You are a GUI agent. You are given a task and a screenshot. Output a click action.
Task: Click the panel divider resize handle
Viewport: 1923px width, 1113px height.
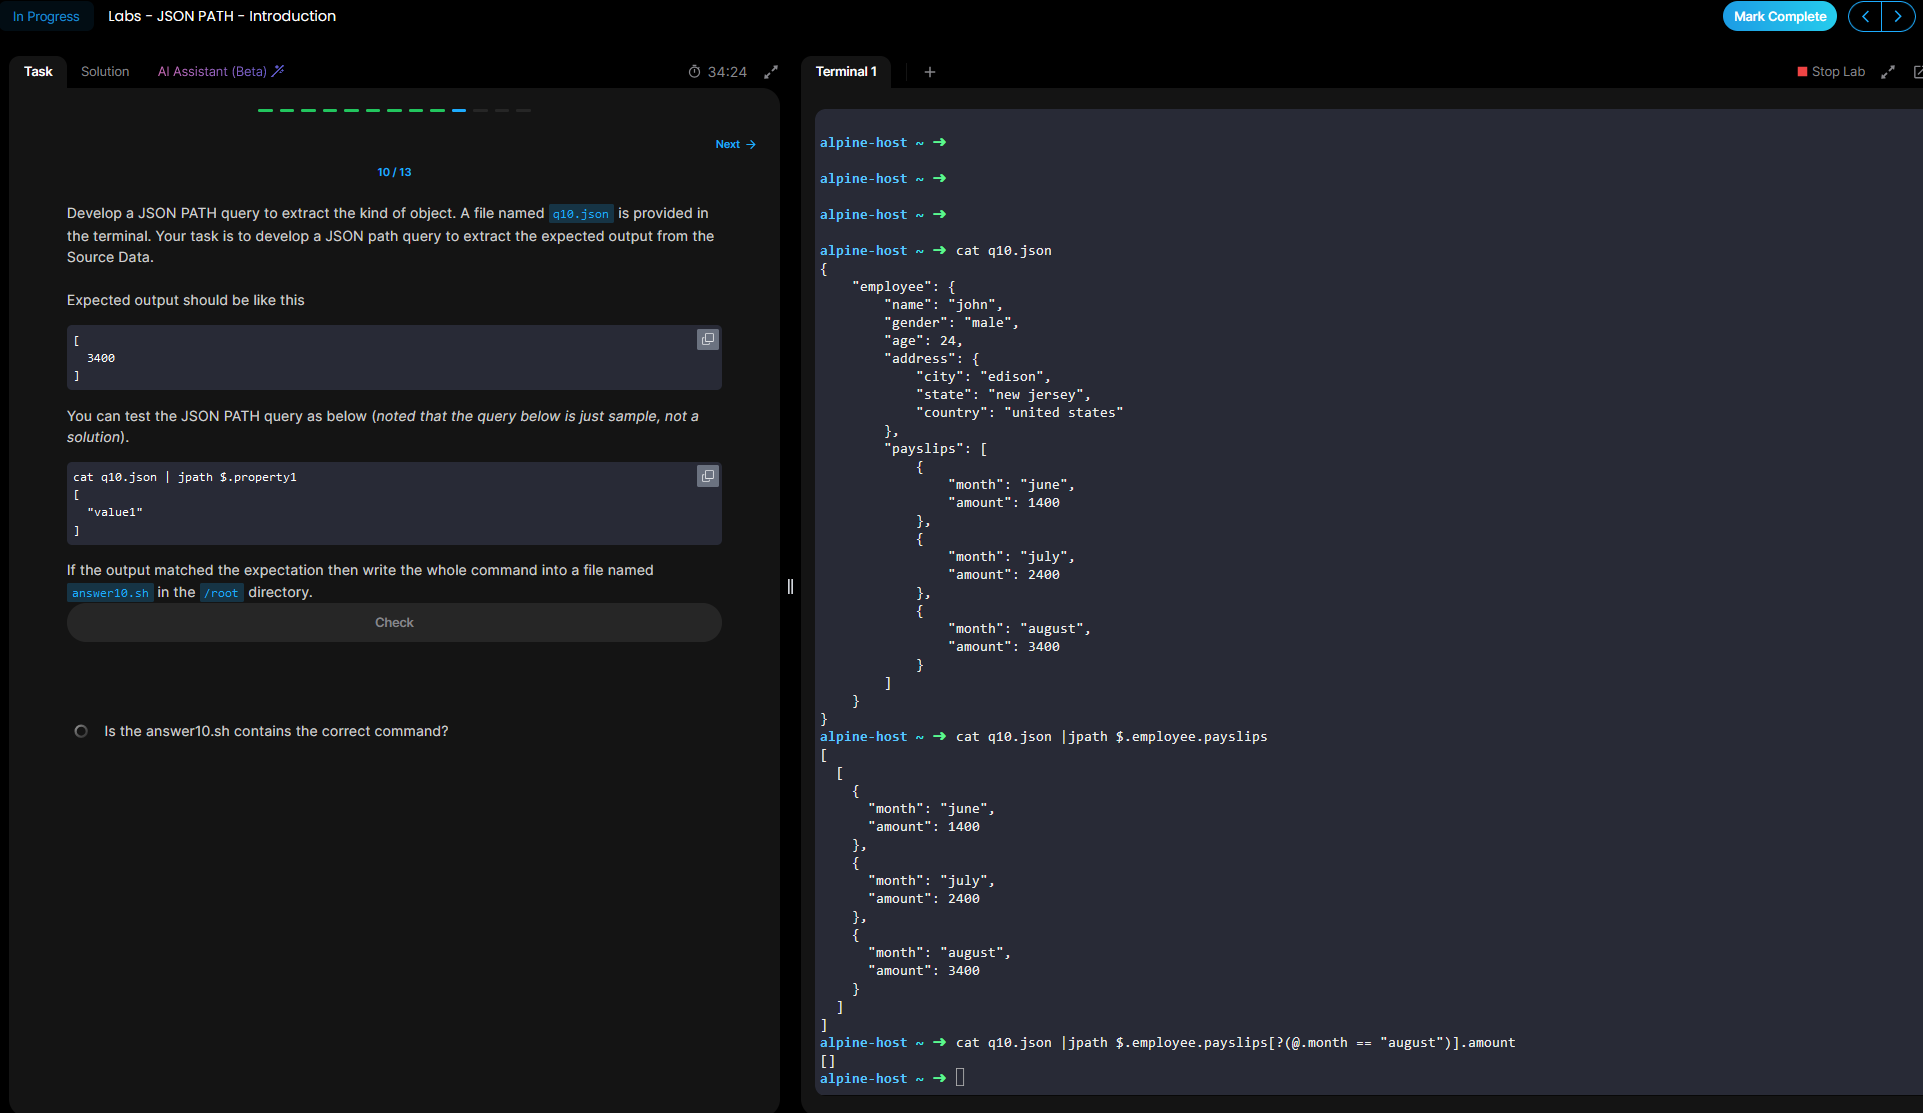(x=790, y=586)
